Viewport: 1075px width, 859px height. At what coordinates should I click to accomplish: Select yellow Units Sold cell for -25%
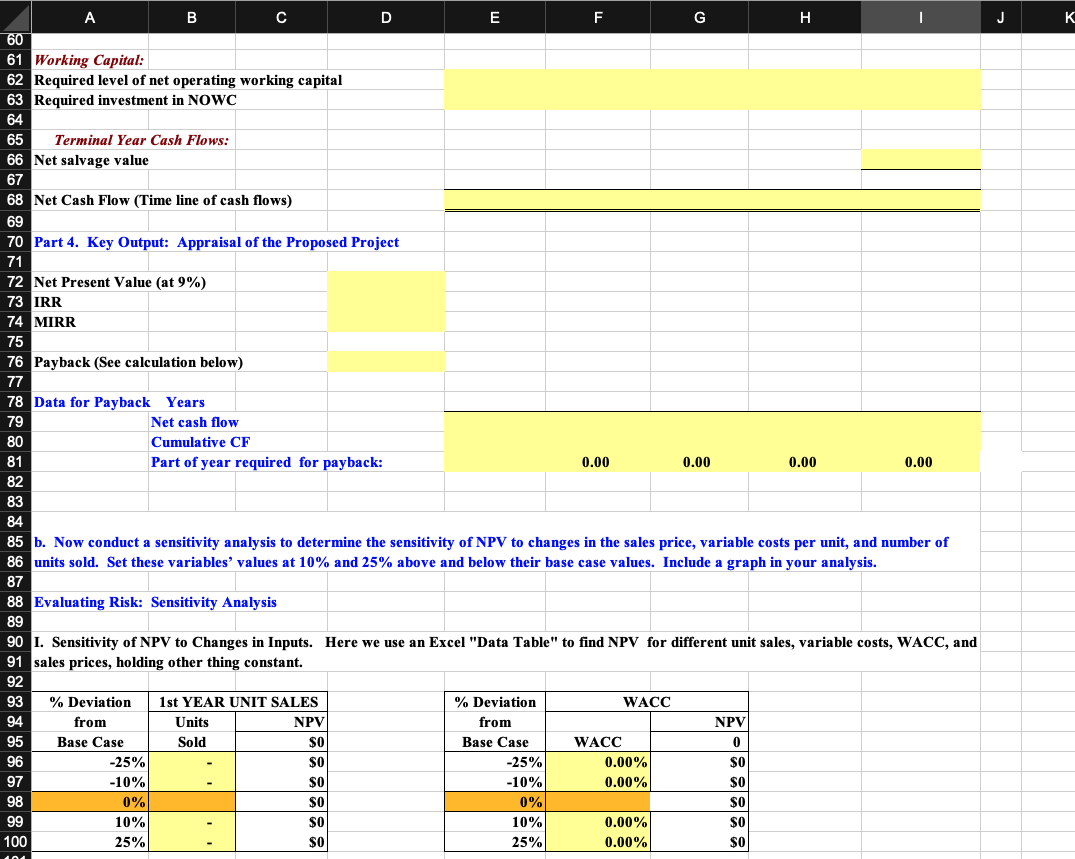pos(192,762)
